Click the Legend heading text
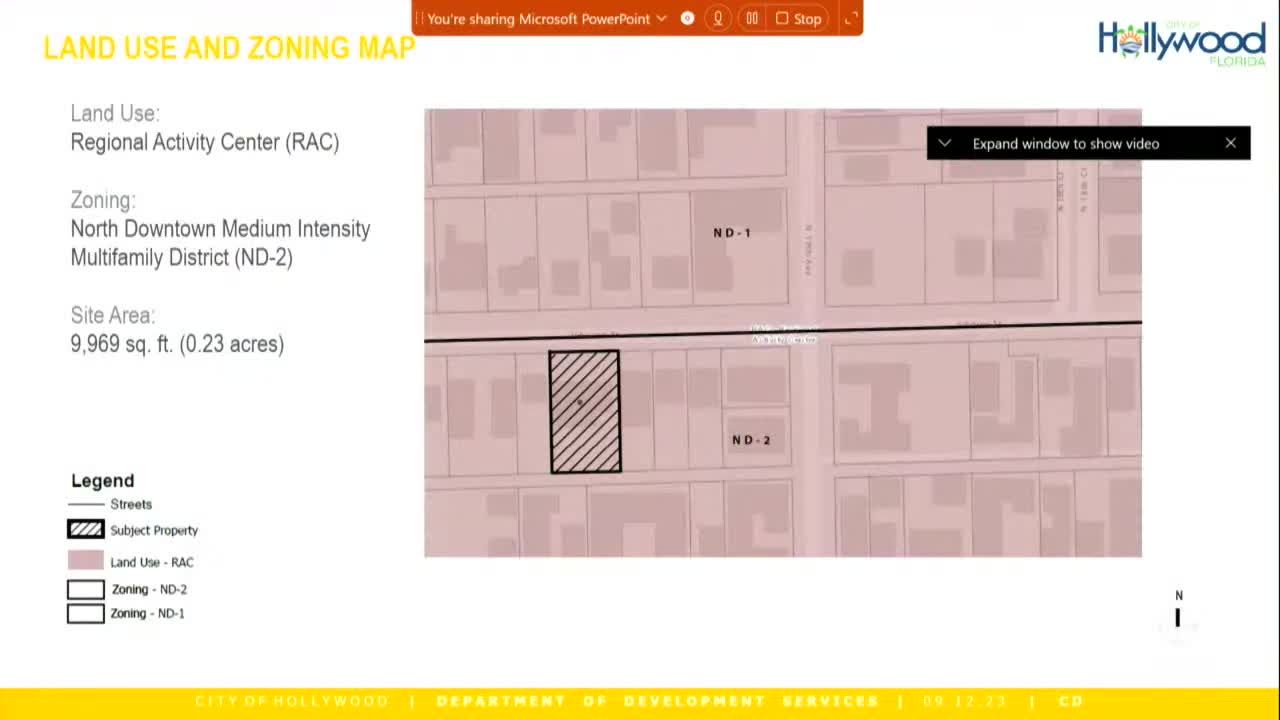Image resolution: width=1280 pixels, height=720 pixels. (102, 480)
